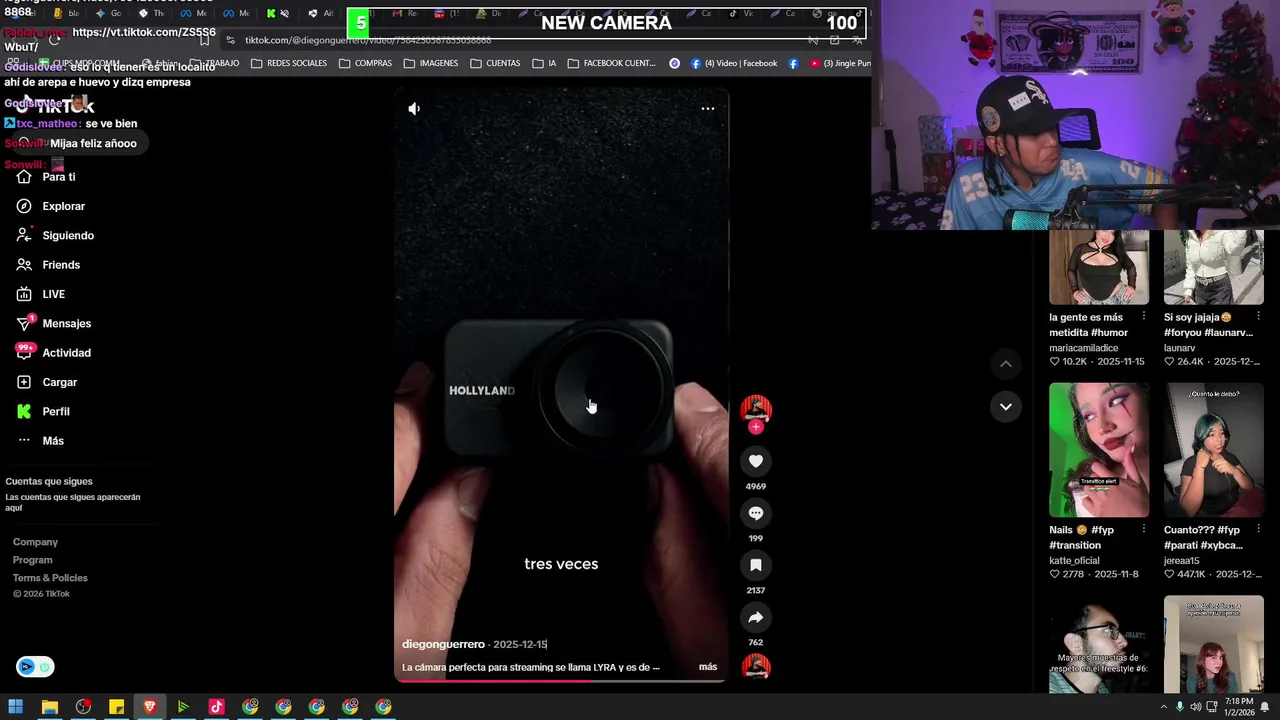Expand the Company footer section
The height and width of the screenshot is (720, 1280).
point(35,542)
